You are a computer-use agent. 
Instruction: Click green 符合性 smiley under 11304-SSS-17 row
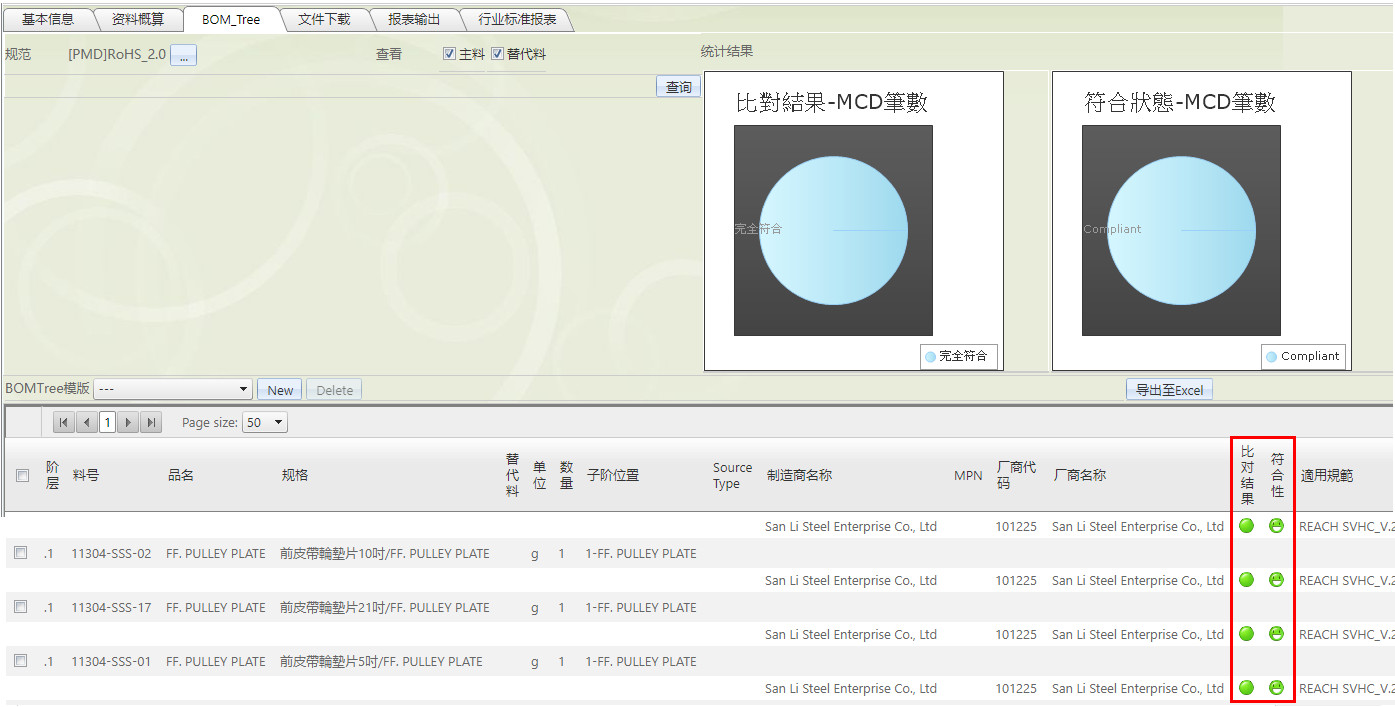[1276, 634]
